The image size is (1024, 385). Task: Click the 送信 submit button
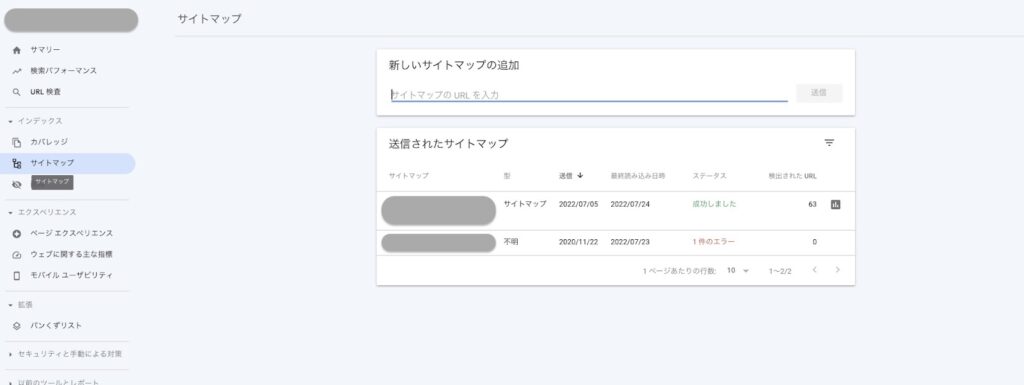[819, 93]
